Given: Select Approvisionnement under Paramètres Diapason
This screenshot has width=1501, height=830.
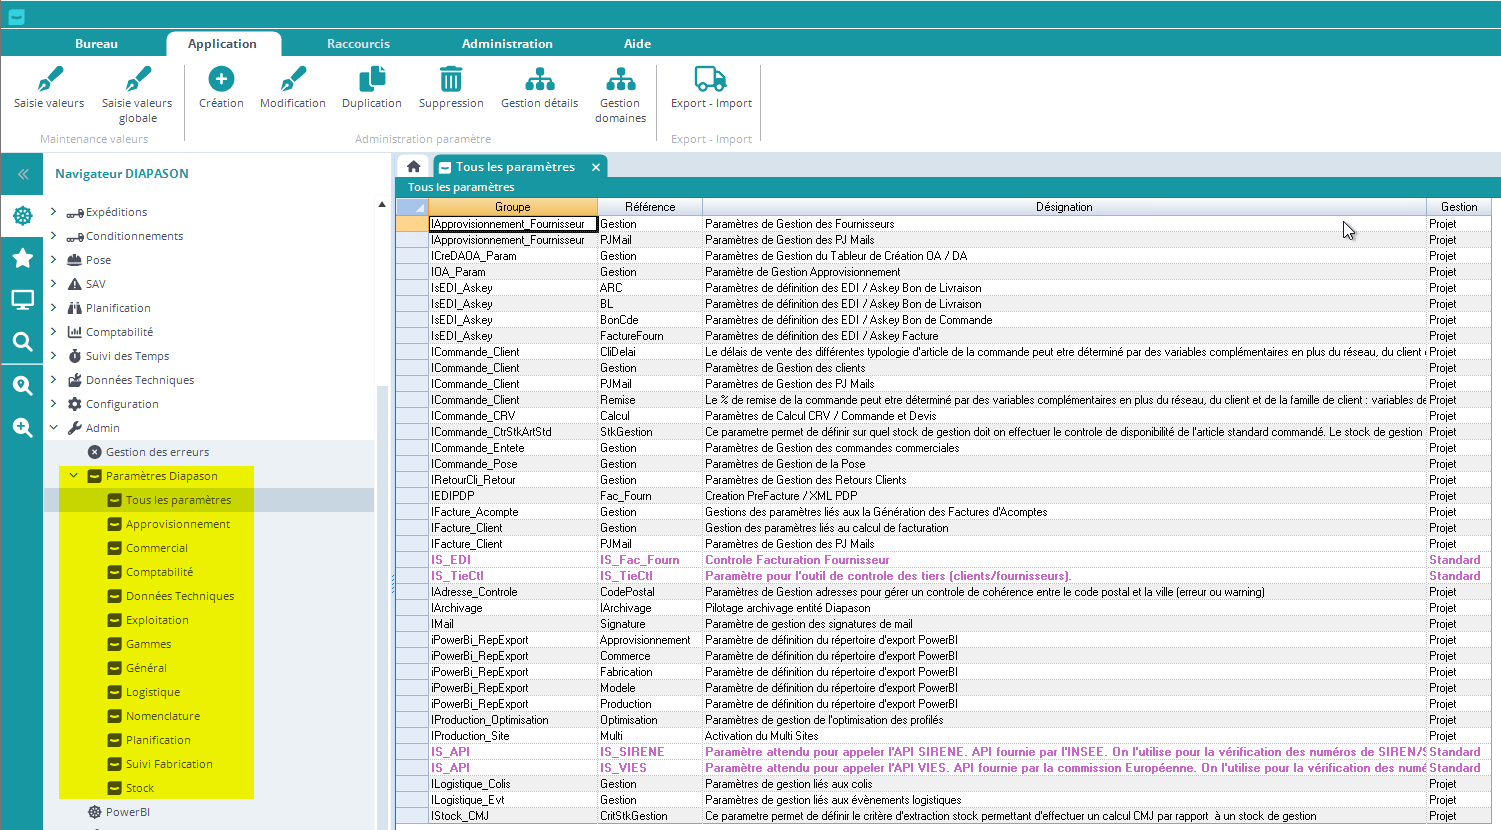Looking at the screenshot, I should [x=177, y=524].
